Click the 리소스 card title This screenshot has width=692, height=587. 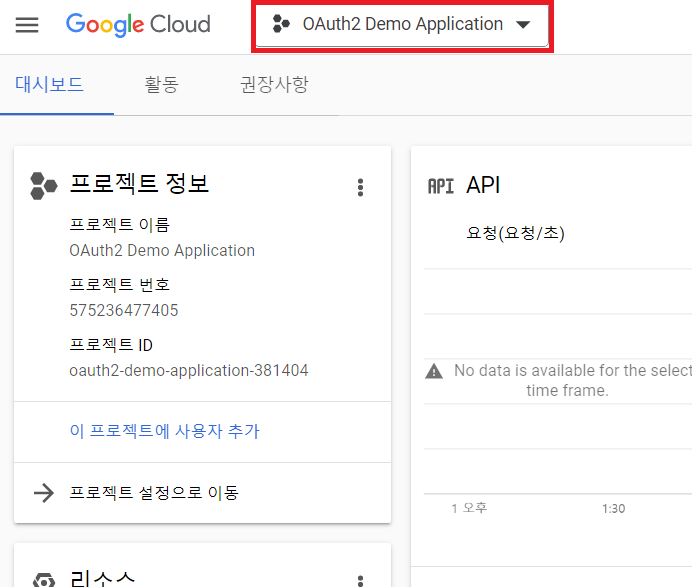click(102, 578)
